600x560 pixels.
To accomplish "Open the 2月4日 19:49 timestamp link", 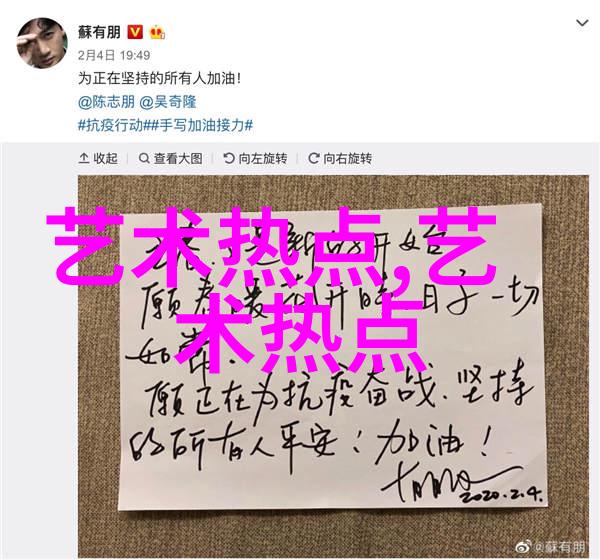I will pos(114,56).
